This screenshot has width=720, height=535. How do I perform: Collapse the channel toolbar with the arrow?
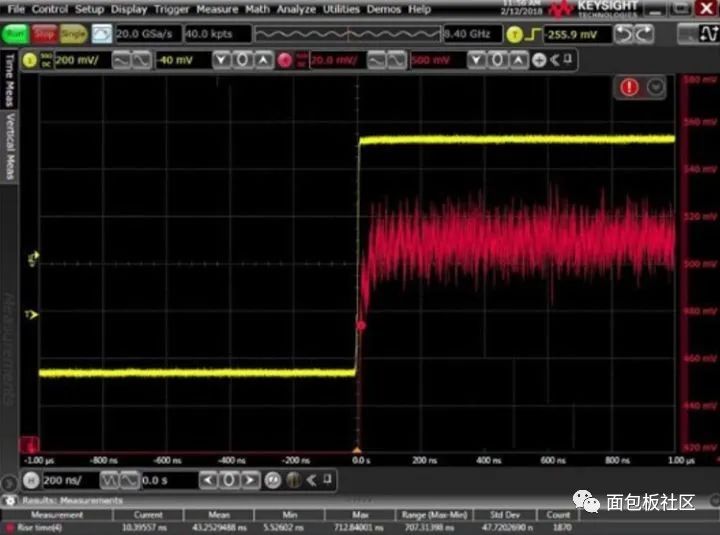(x=555, y=60)
